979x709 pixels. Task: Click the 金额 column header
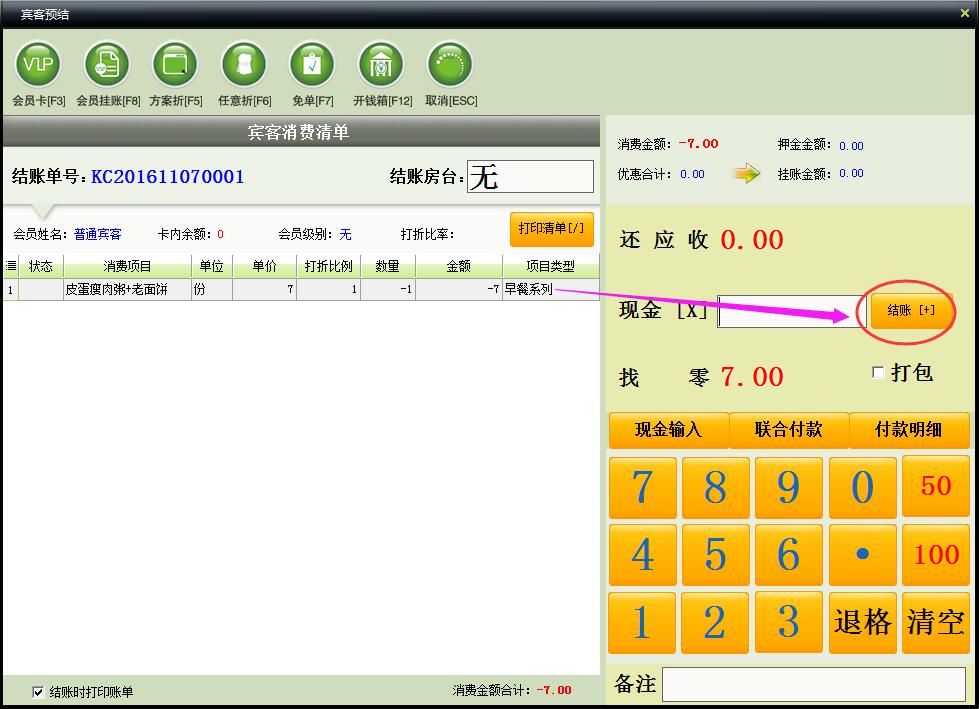point(459,266)
